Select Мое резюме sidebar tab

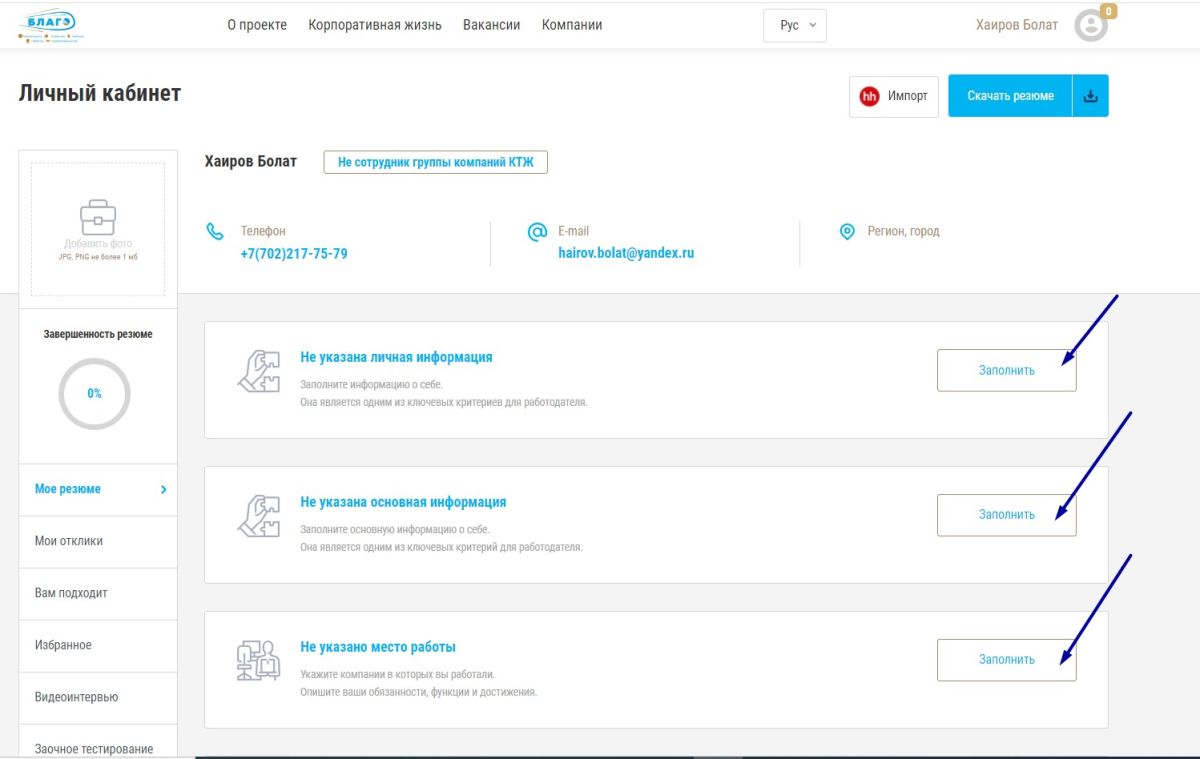98,490
